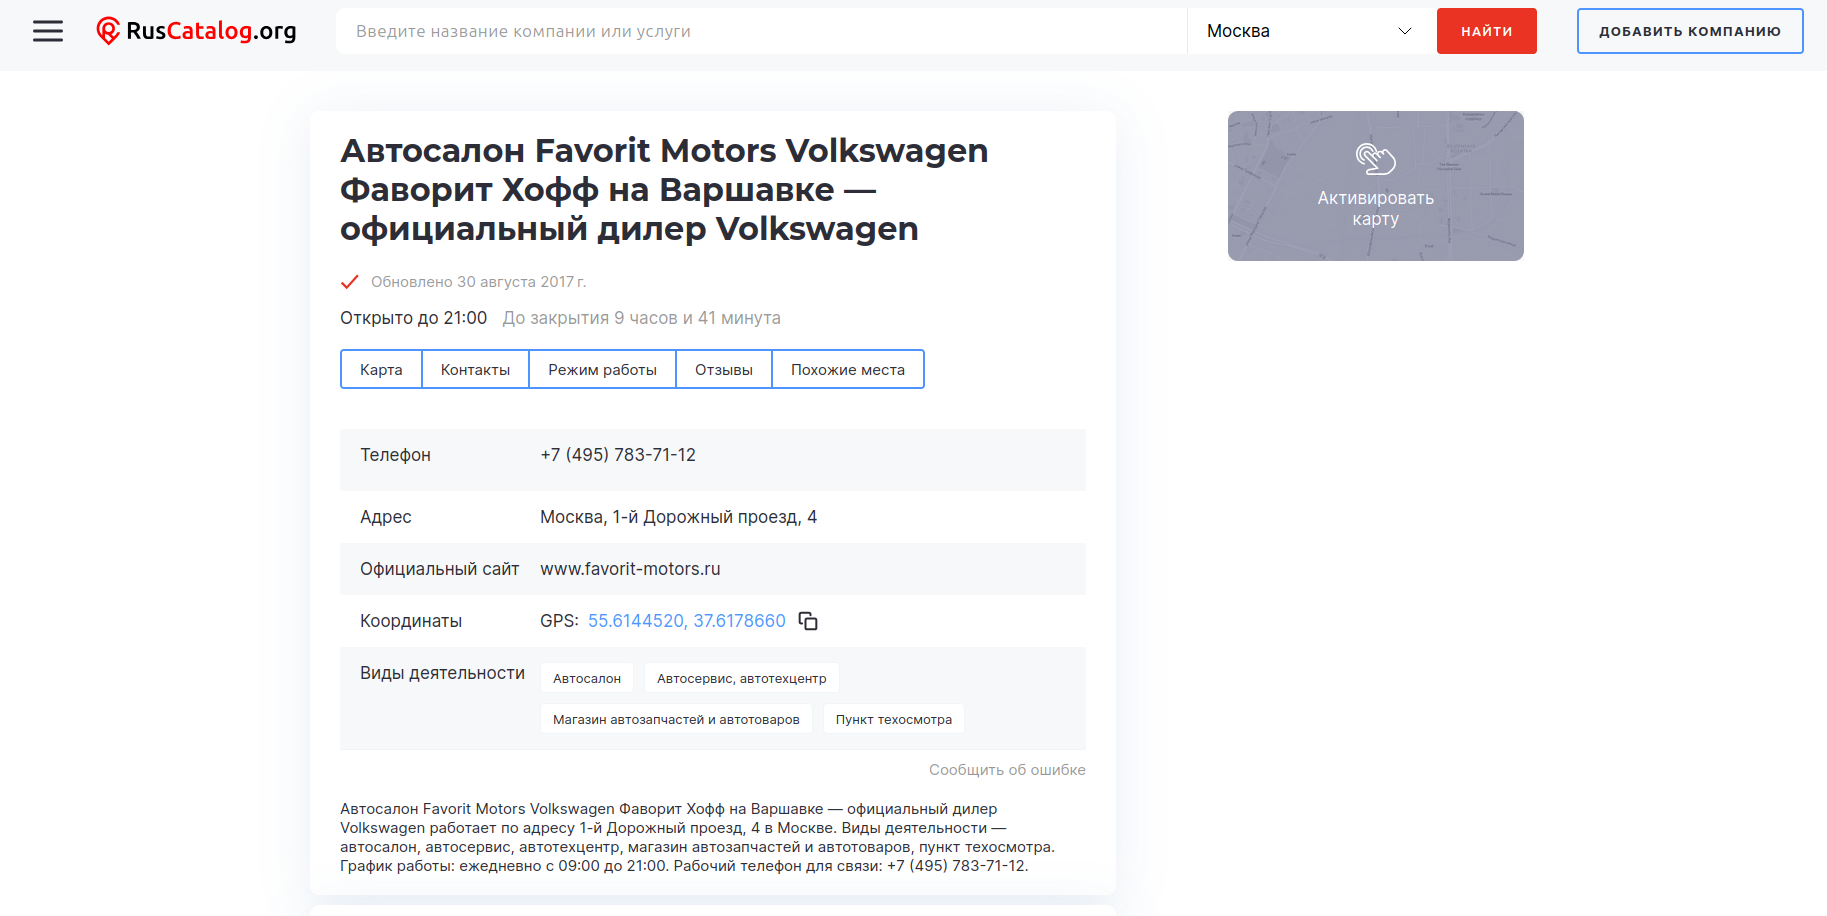Activate the map via Активировать карту

pos(1375,208)
